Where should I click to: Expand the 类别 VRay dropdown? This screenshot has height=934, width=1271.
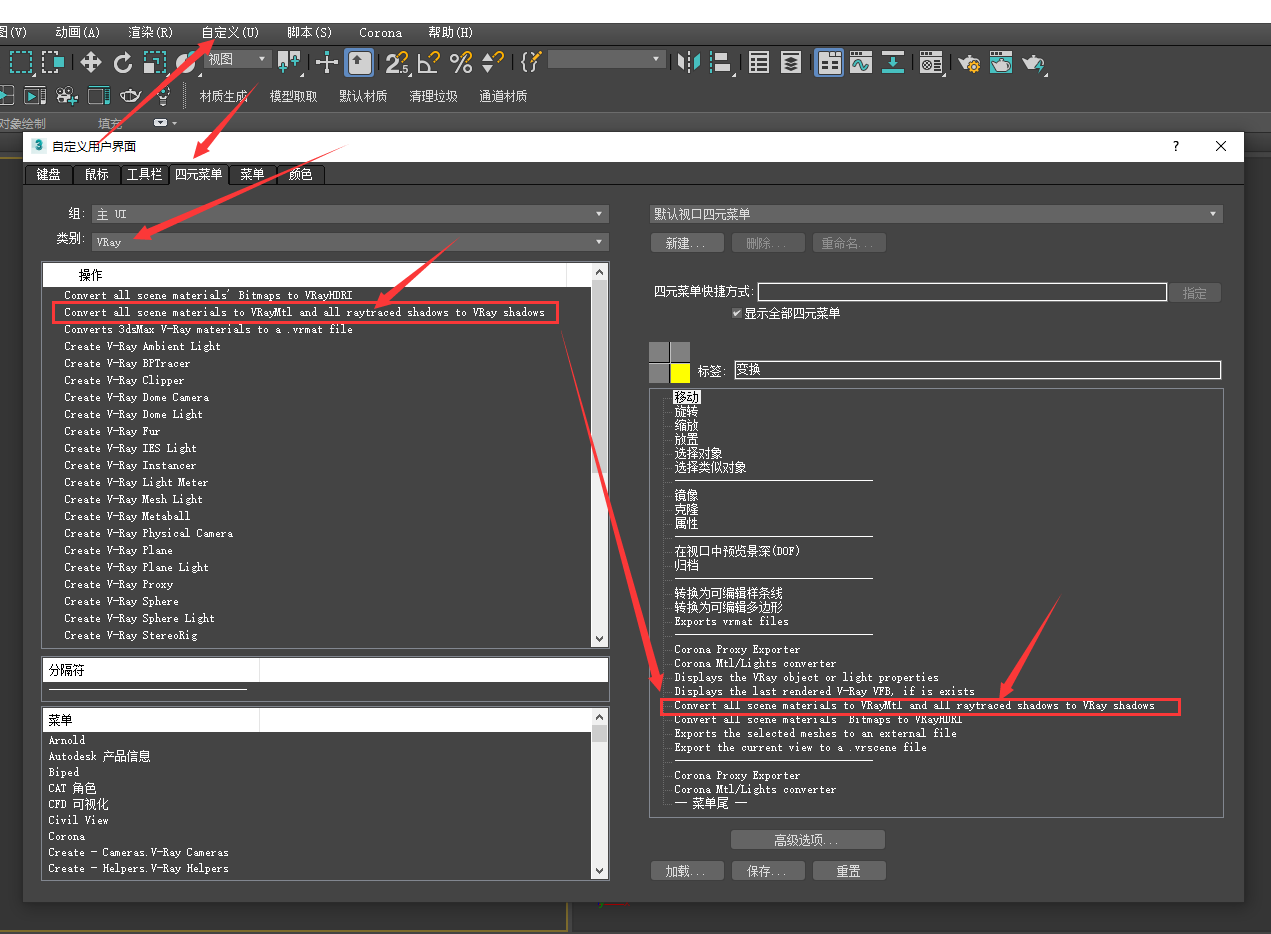pyautogui.click(x=350, y=242)
